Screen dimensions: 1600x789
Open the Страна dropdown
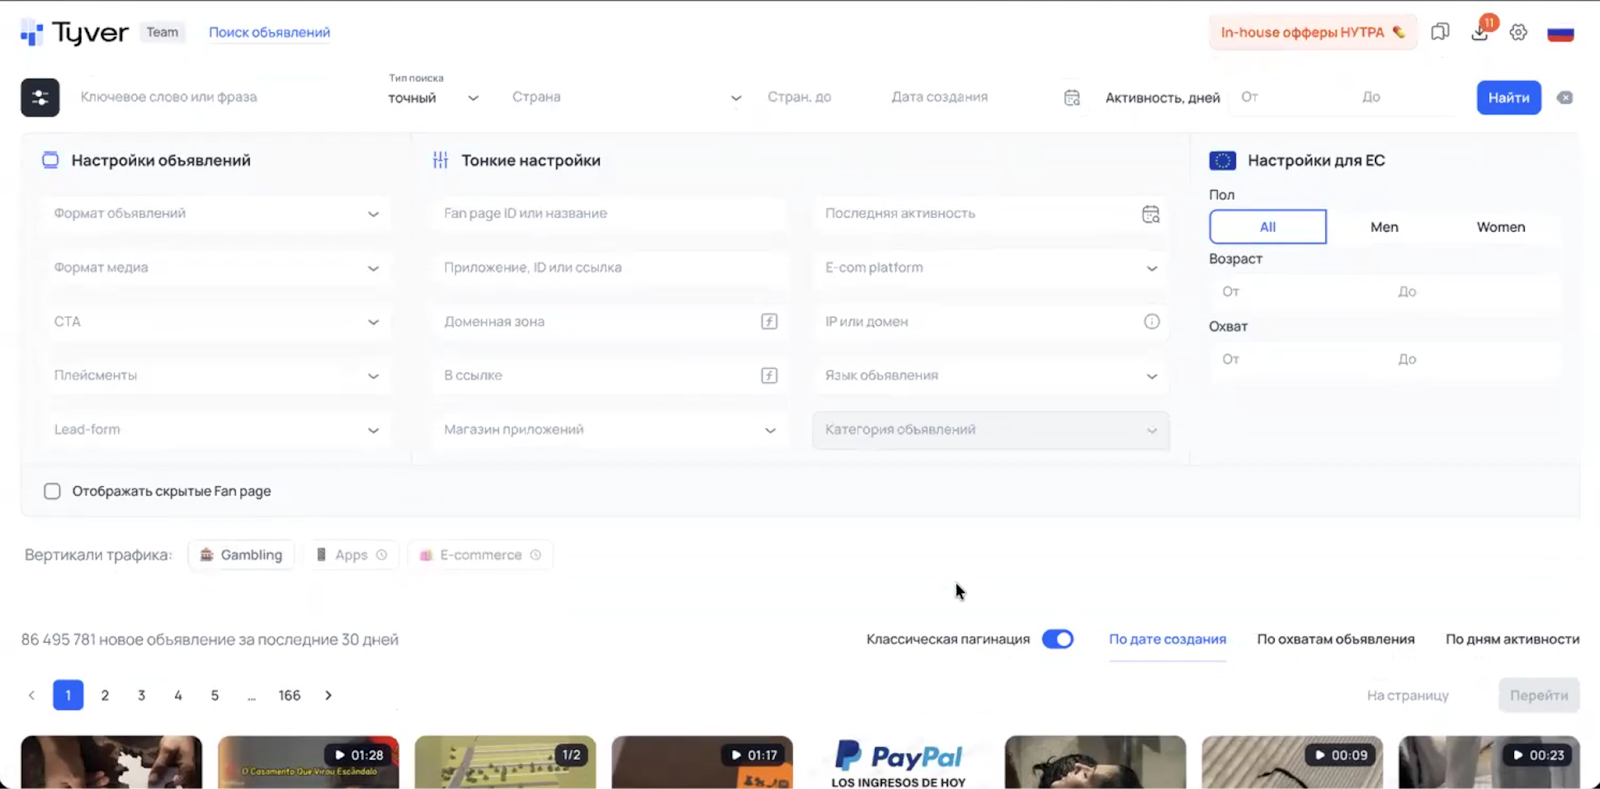click(626, 97)
